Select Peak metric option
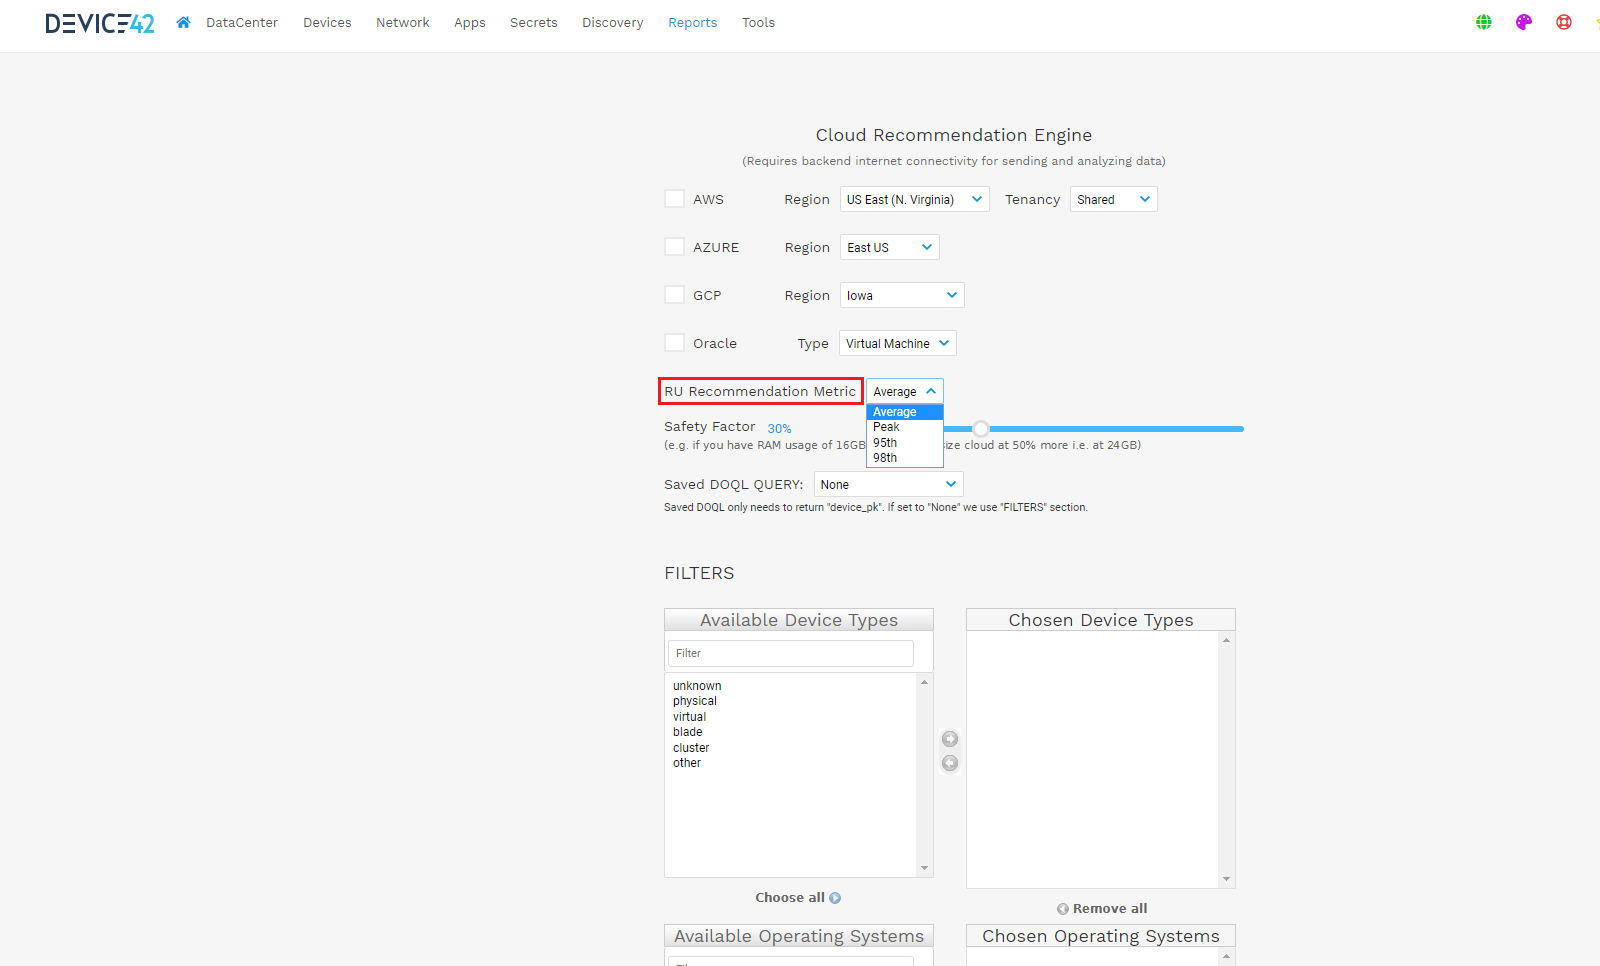Screen dimensions: 1600x966 [x=905, y=427]
